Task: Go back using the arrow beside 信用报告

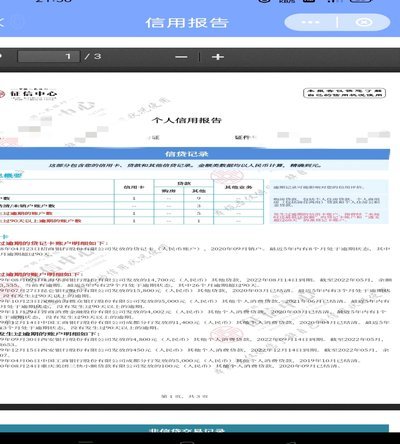Action: pyautogui.click(x=1, y=23)
